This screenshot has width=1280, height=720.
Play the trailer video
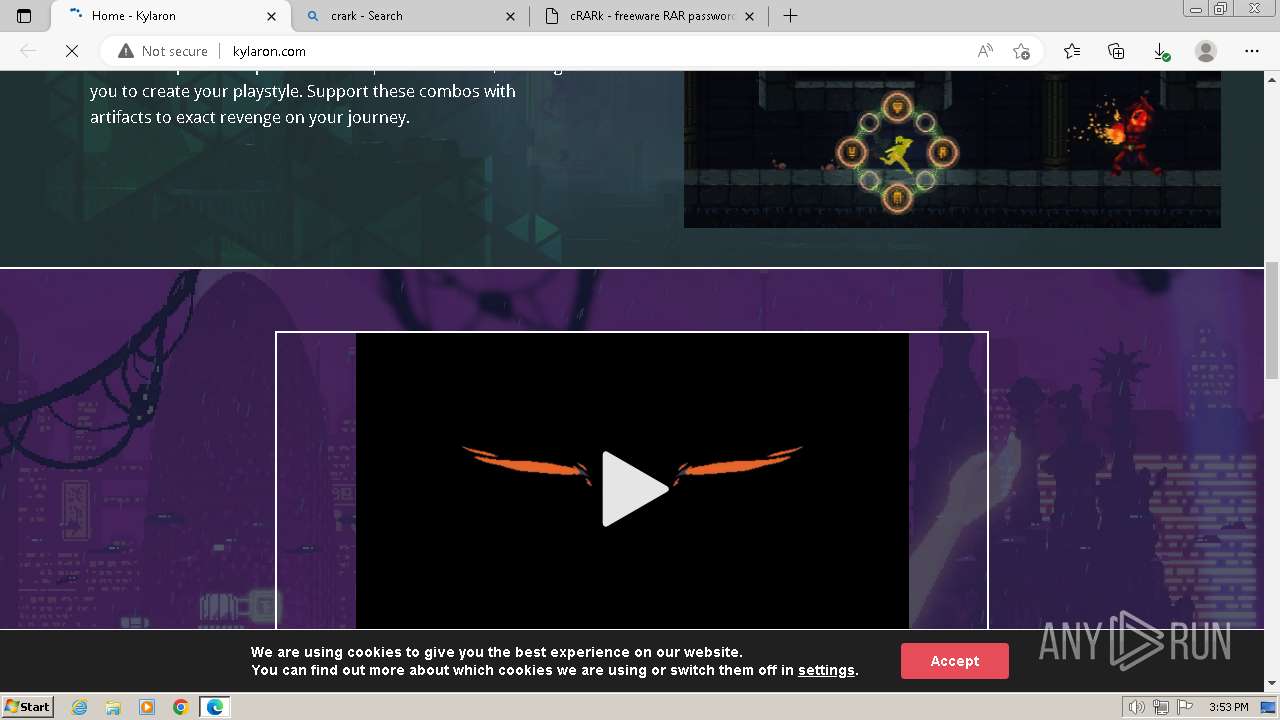(634, 488)
